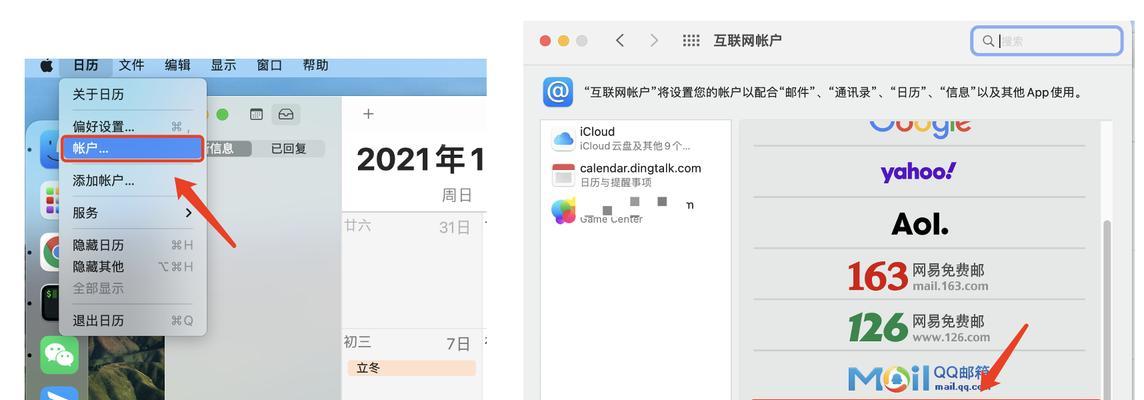Image resolution: width=1144 pixels, height=400 pixels.
Task: Click the 周日 column header
Action: pyautogui.click(x=457, y=195)
